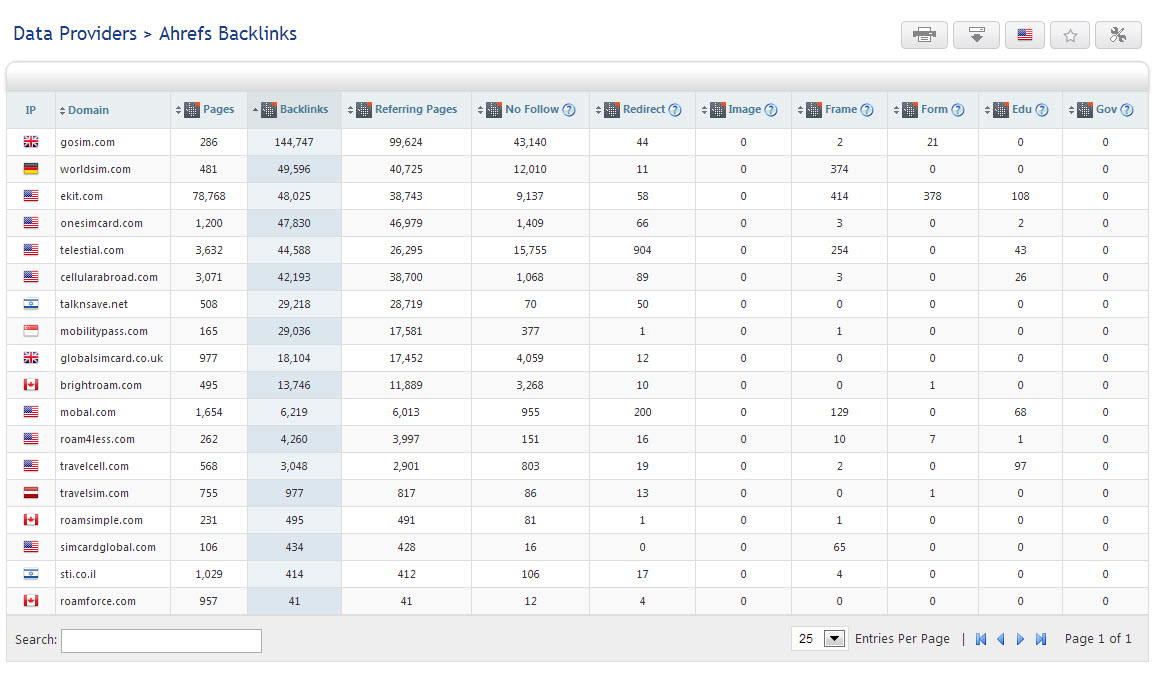Open the wrench and screwdriver settings
This screenshot has width=1157, height=674.
tap(1118, 35)
